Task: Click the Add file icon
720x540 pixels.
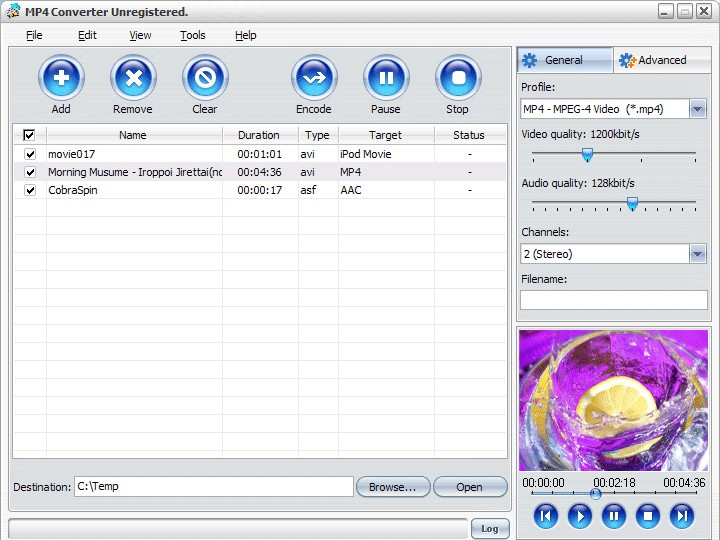Action: [61, 78]
